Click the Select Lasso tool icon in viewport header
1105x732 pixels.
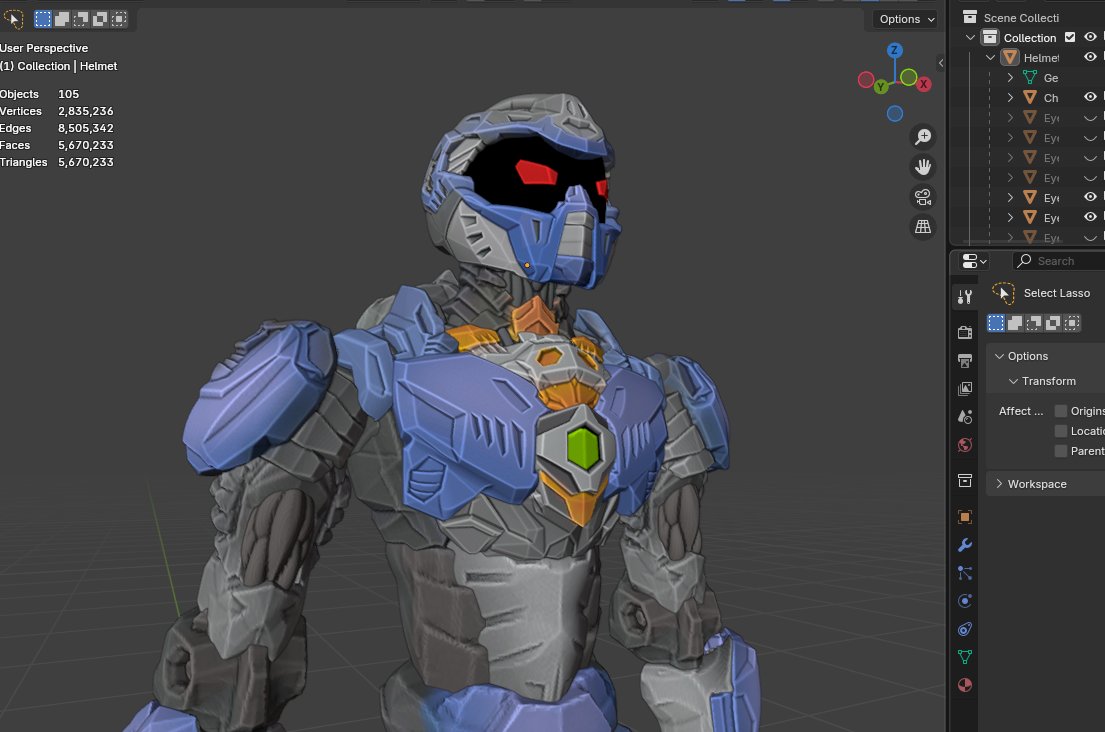pyautogui.click(x=13, y=19)
